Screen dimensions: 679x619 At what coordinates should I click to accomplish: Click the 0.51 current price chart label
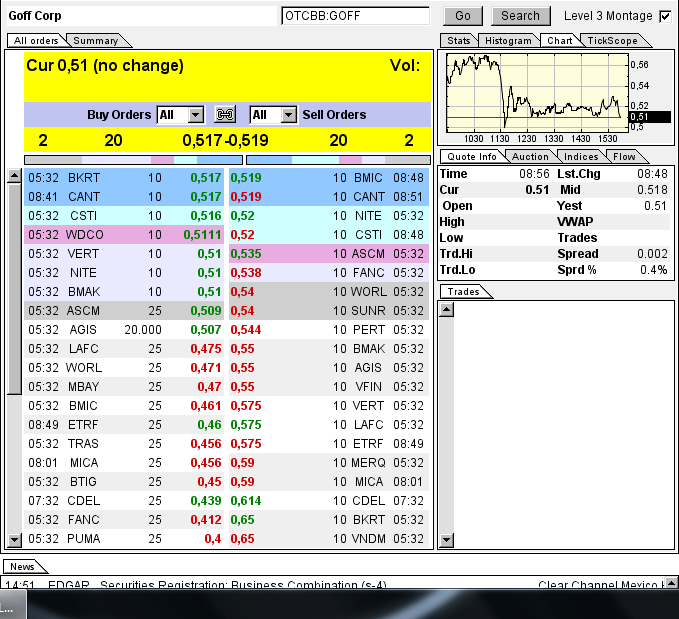pos(650,117)
